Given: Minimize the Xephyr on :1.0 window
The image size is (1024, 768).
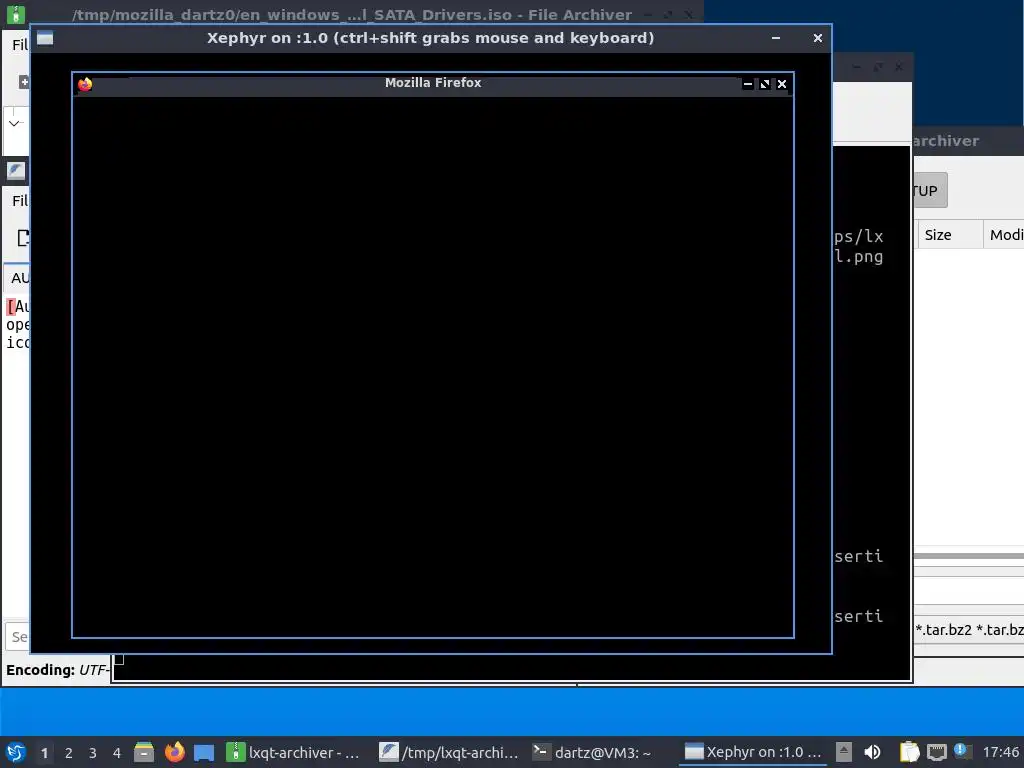Looking at the screenshot, I should pos(776,38).
